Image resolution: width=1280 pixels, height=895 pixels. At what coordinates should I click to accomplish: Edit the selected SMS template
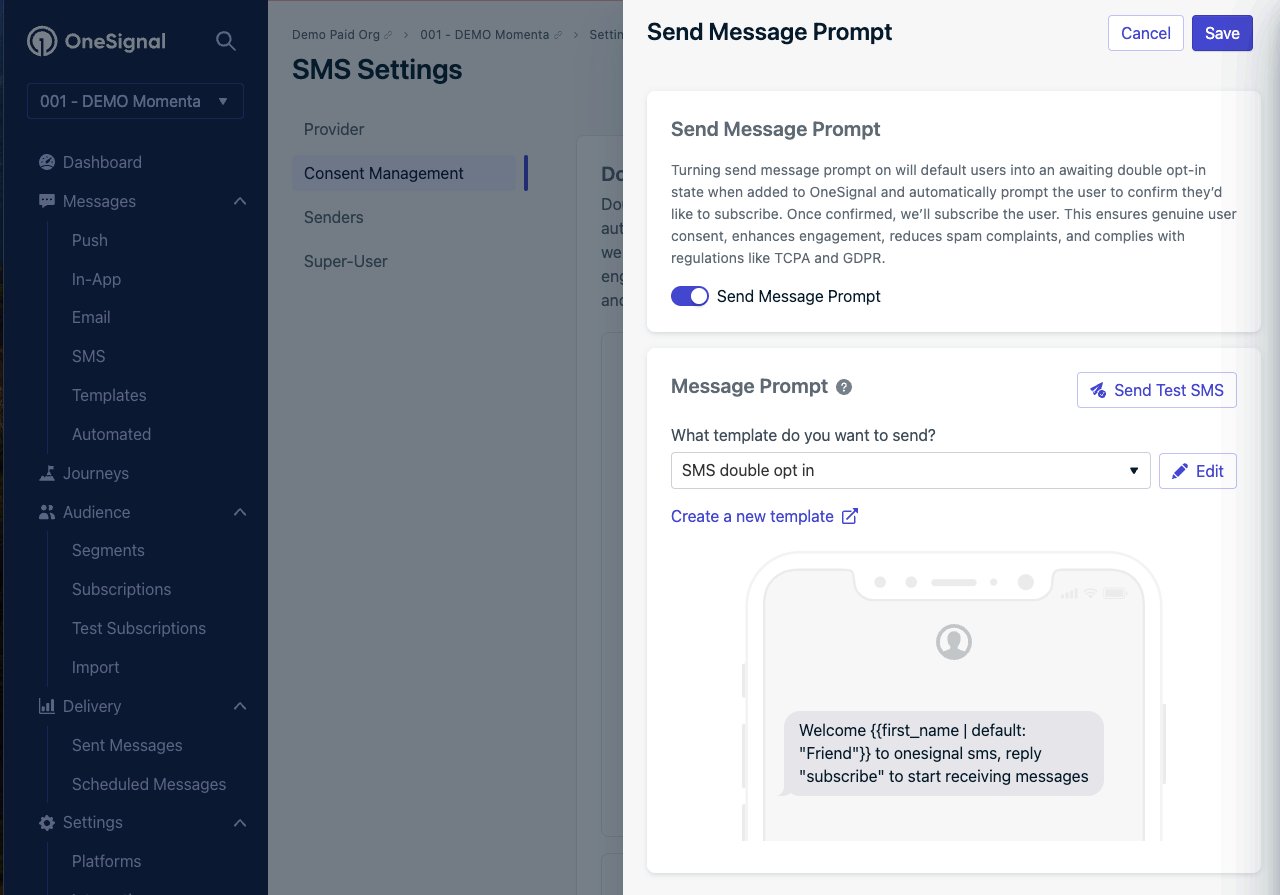[1198, 471]
